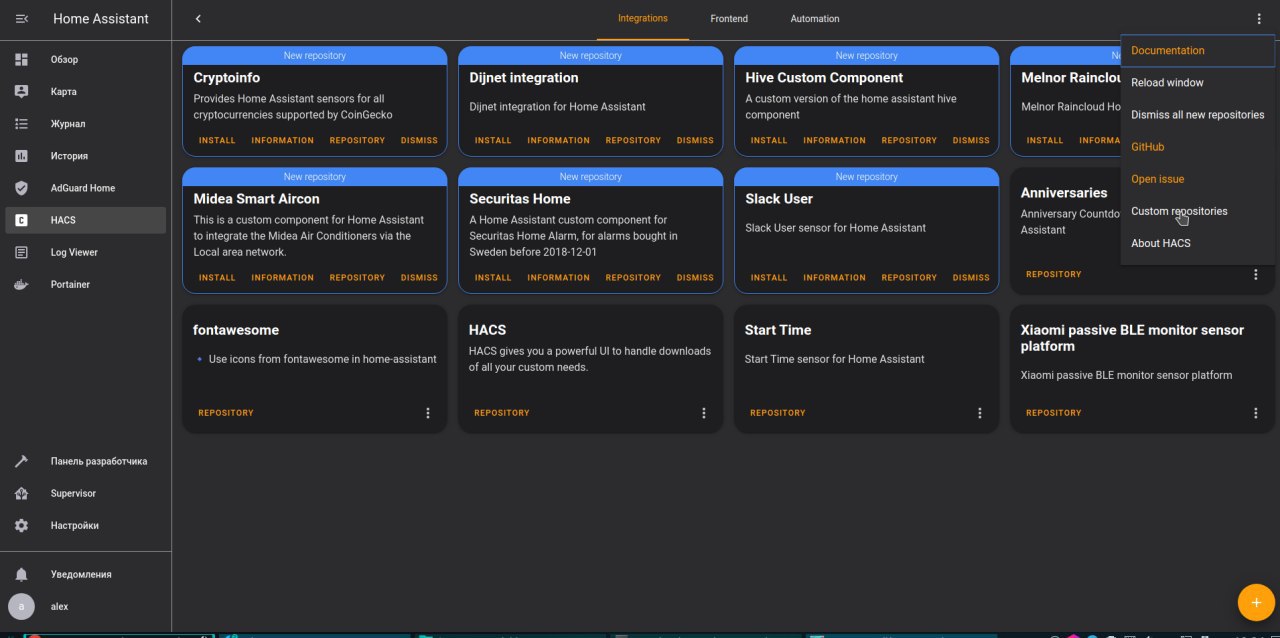This screenshot has height=638, width=1280.
Task: Click the Home Assistant sidebar title
Action: (x=101, y=19)
